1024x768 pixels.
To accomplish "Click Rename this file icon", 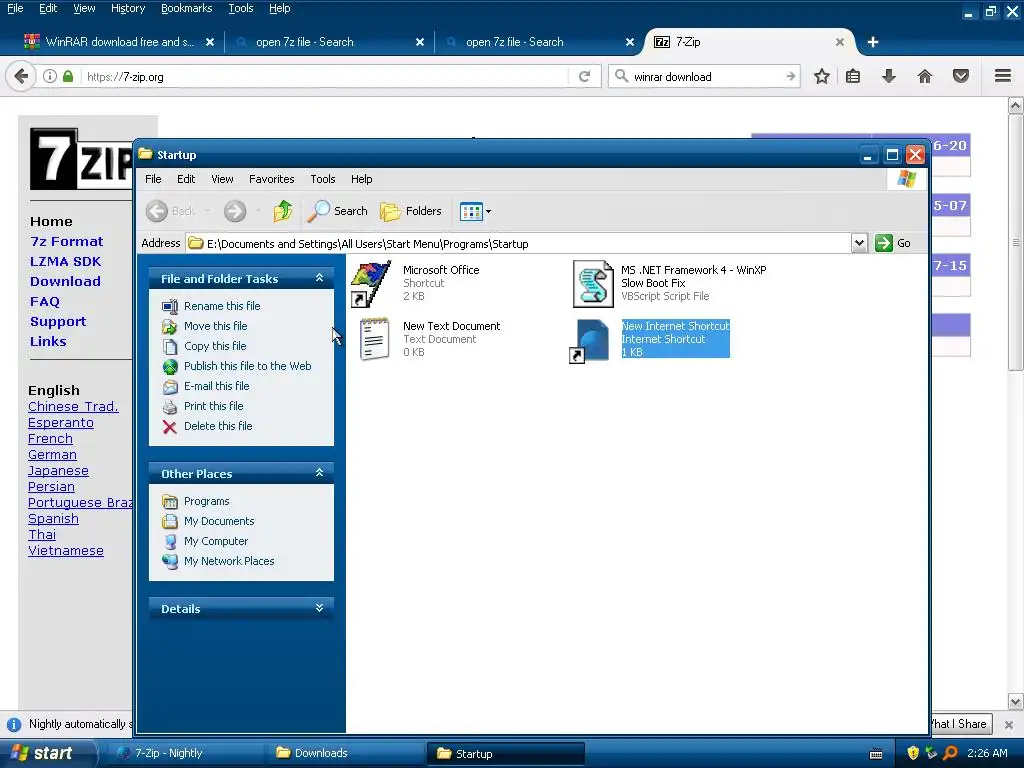I will pyautogui.click(x=170, y=306).
